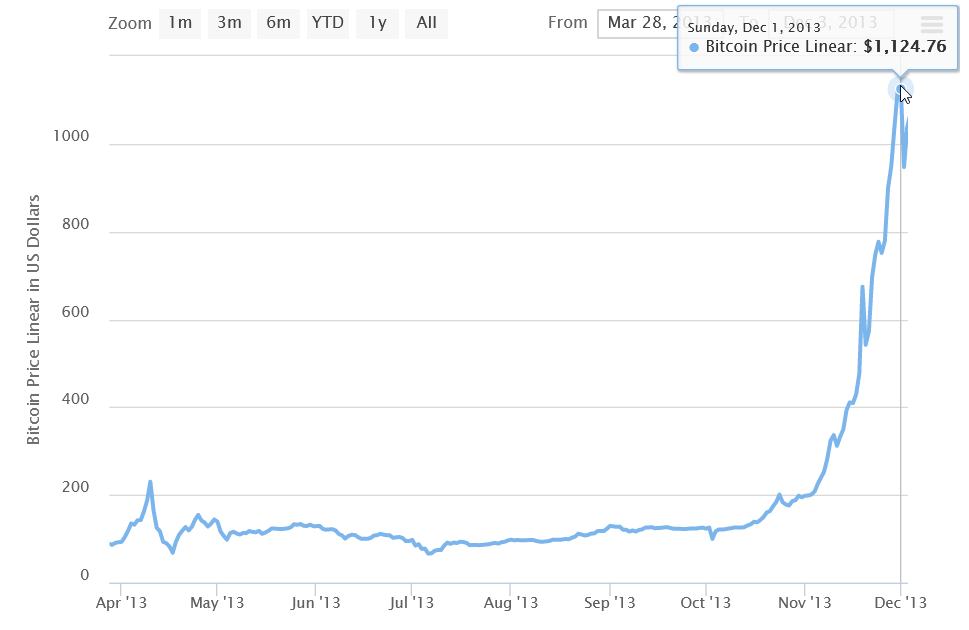
Task: Click the highlighted Dec 1 data point
Action: pos(900,90)
